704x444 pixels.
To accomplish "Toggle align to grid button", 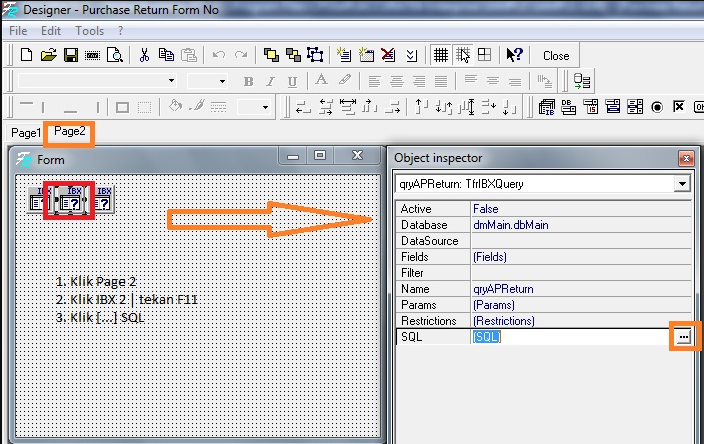I will pyautogui.click(x=463, y=55).
